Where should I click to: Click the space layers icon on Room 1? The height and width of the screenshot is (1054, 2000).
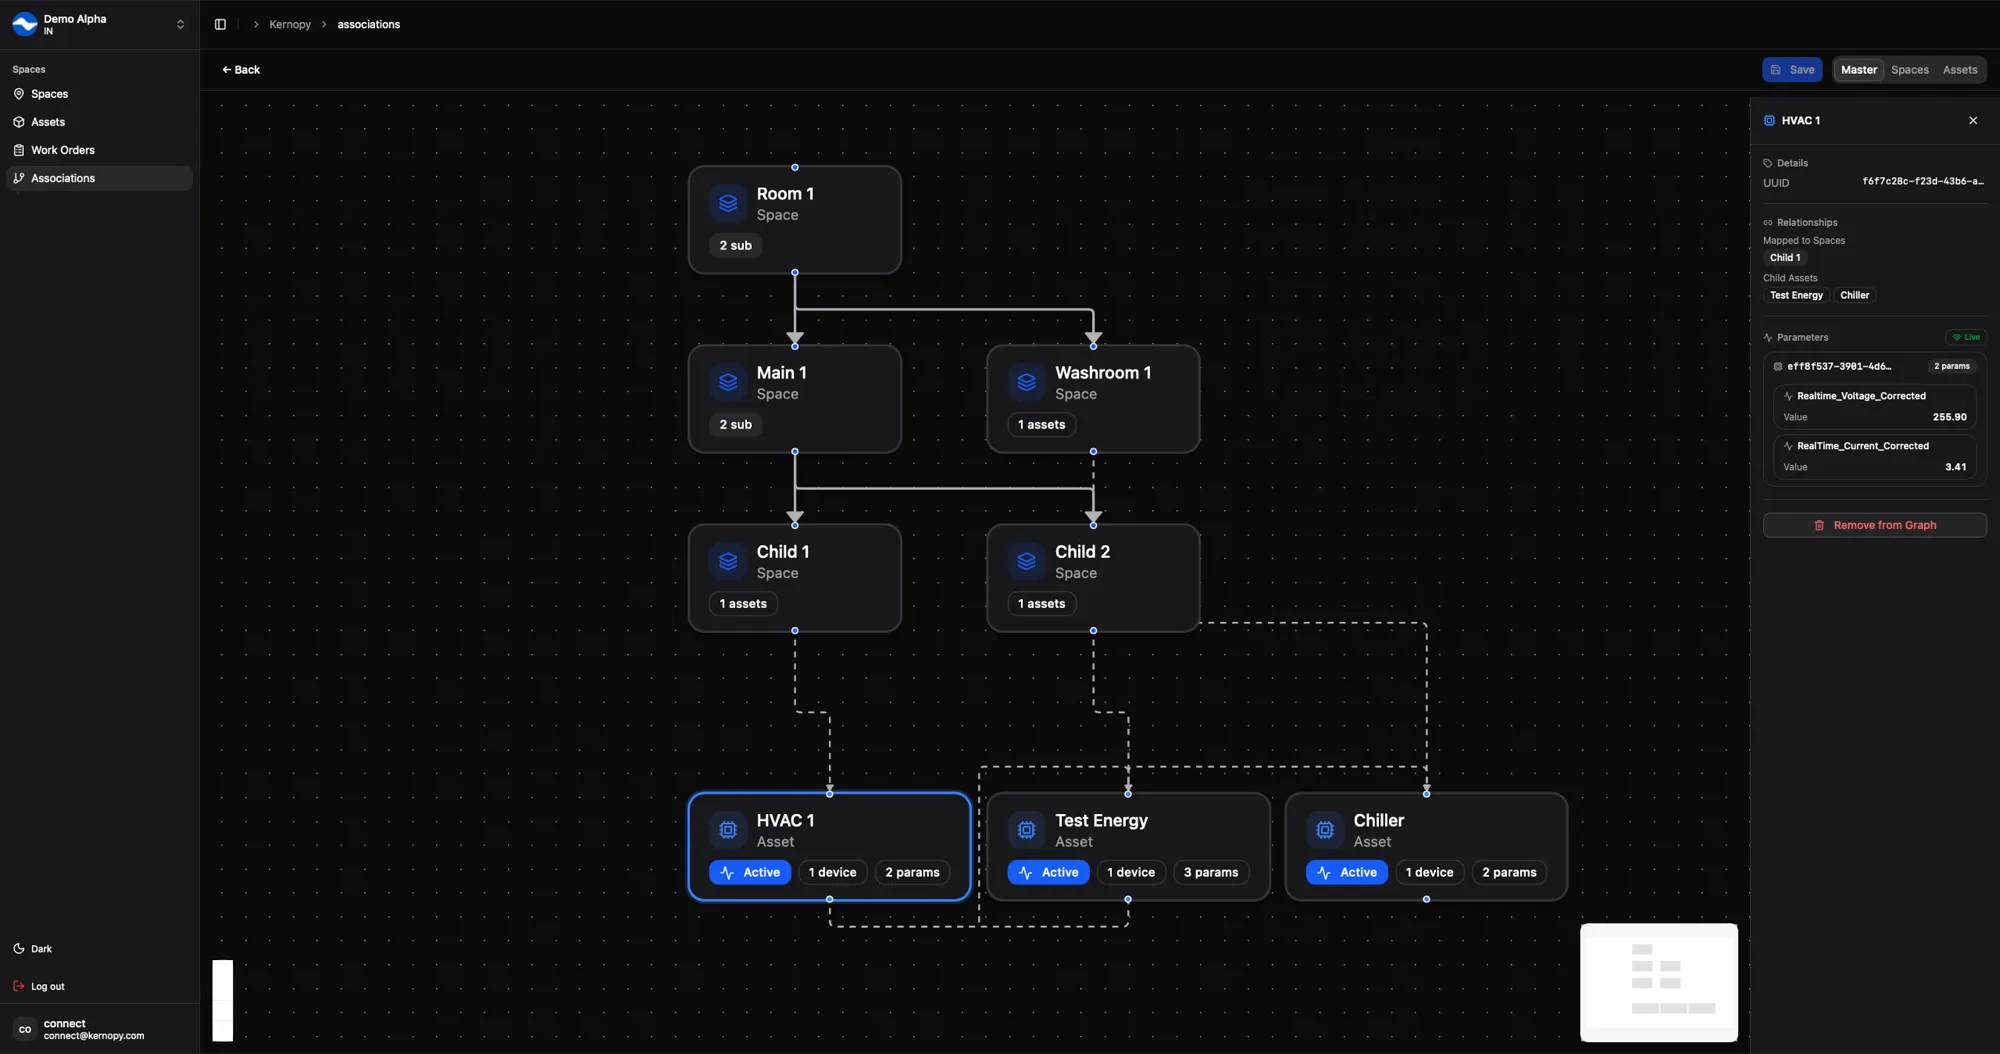(727, 203)
